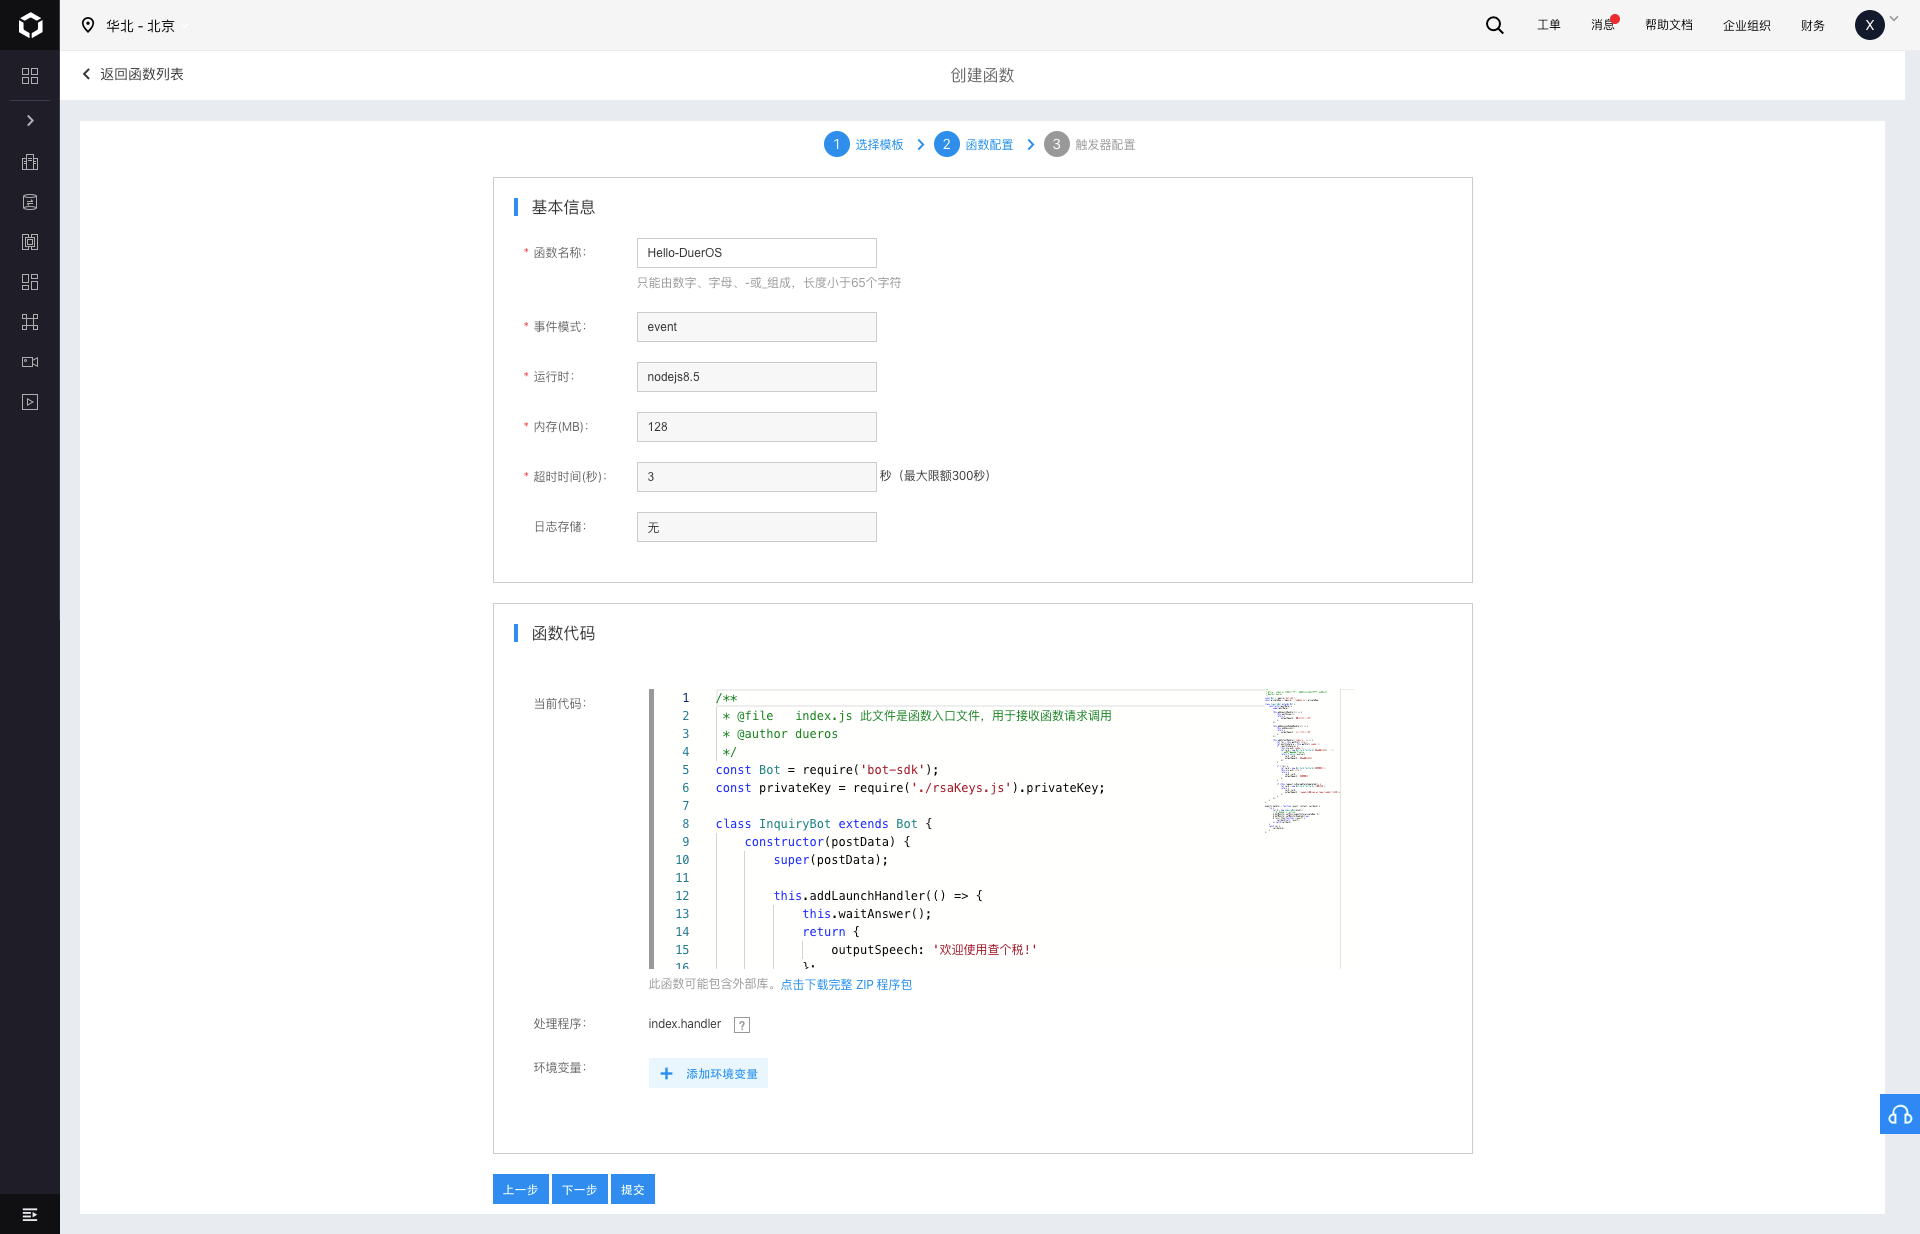Open the network nodes icon in sidebar
Viewport: 1920px width, 1234px height.
[30, 322]
